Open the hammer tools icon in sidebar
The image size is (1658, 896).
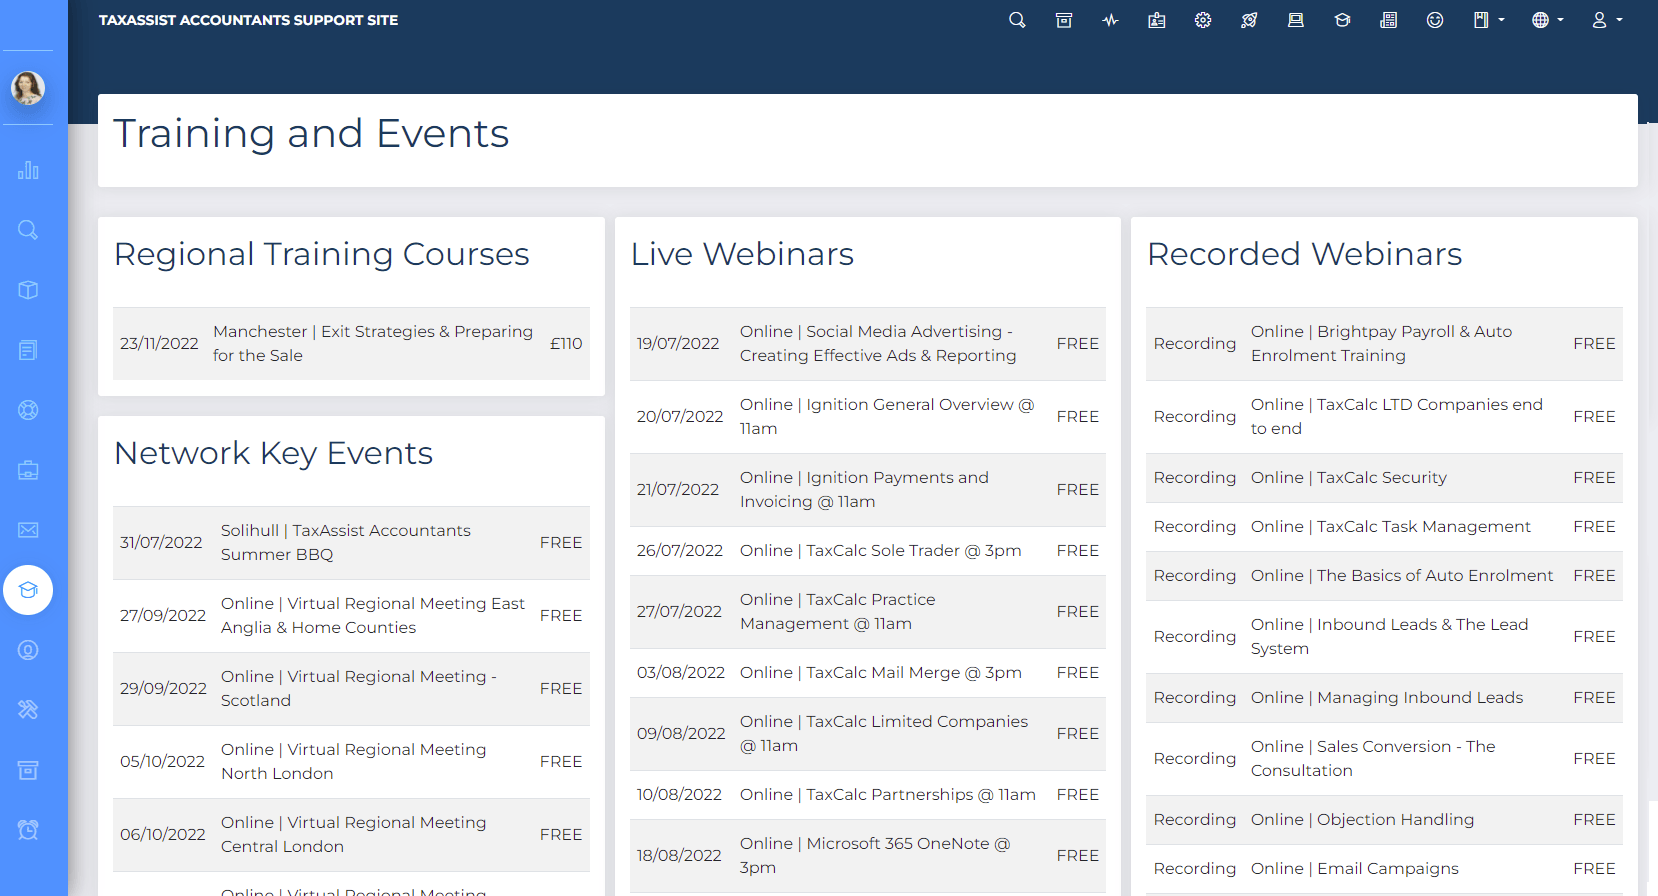click(28, 710)
